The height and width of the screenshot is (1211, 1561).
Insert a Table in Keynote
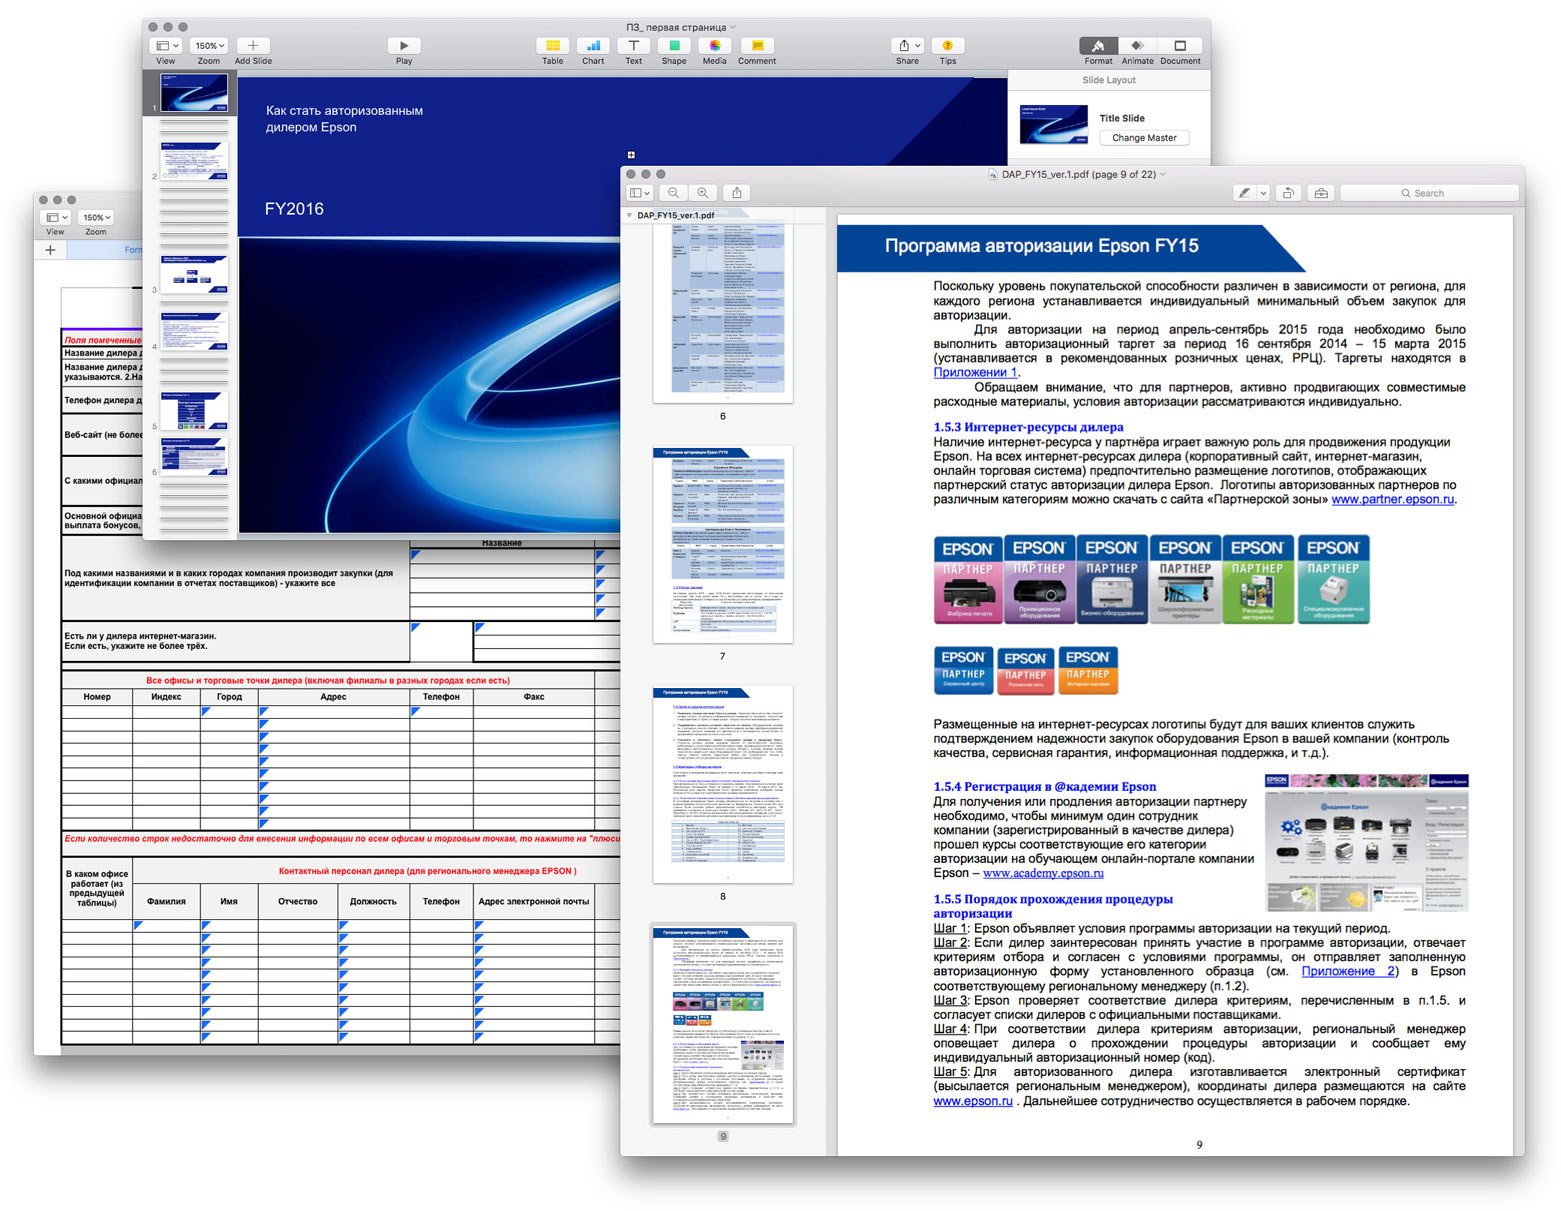pyautogui.click(x=552, y=46)
